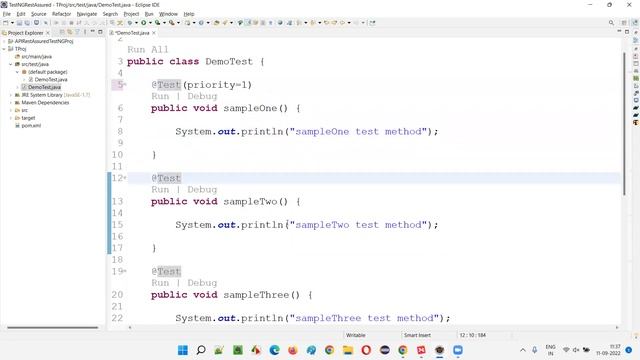Open the Project menu
The width and height of the screenshot is (640, 360).
[131, 14]
